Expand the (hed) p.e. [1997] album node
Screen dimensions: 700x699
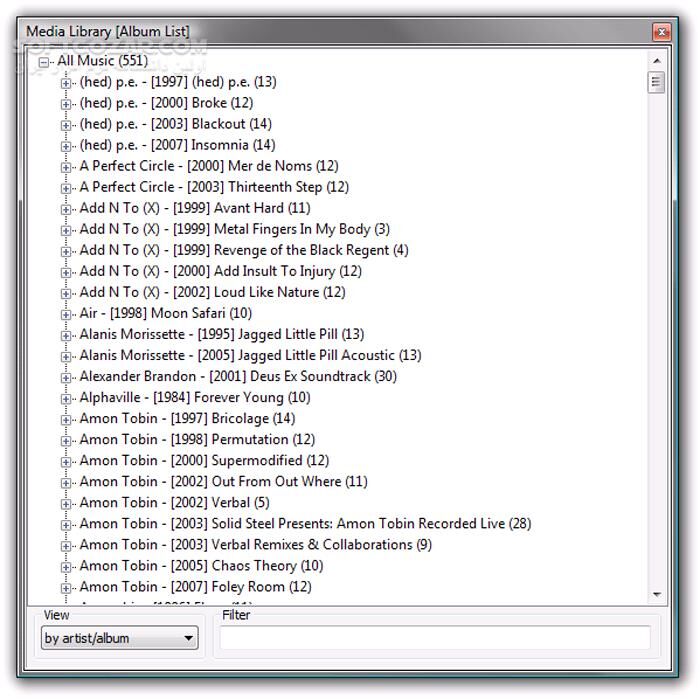[x=66, y=83]
